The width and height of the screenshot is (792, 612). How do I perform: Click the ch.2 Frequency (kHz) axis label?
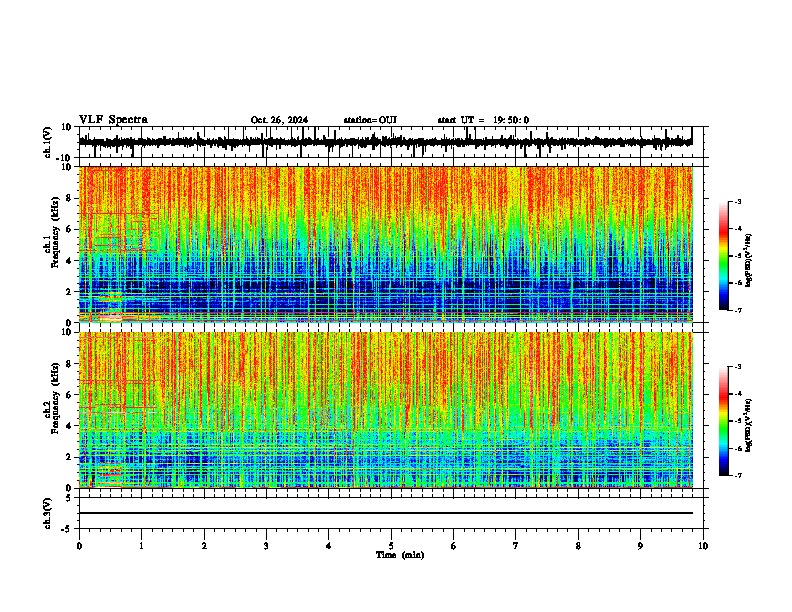tap(55, 398)
